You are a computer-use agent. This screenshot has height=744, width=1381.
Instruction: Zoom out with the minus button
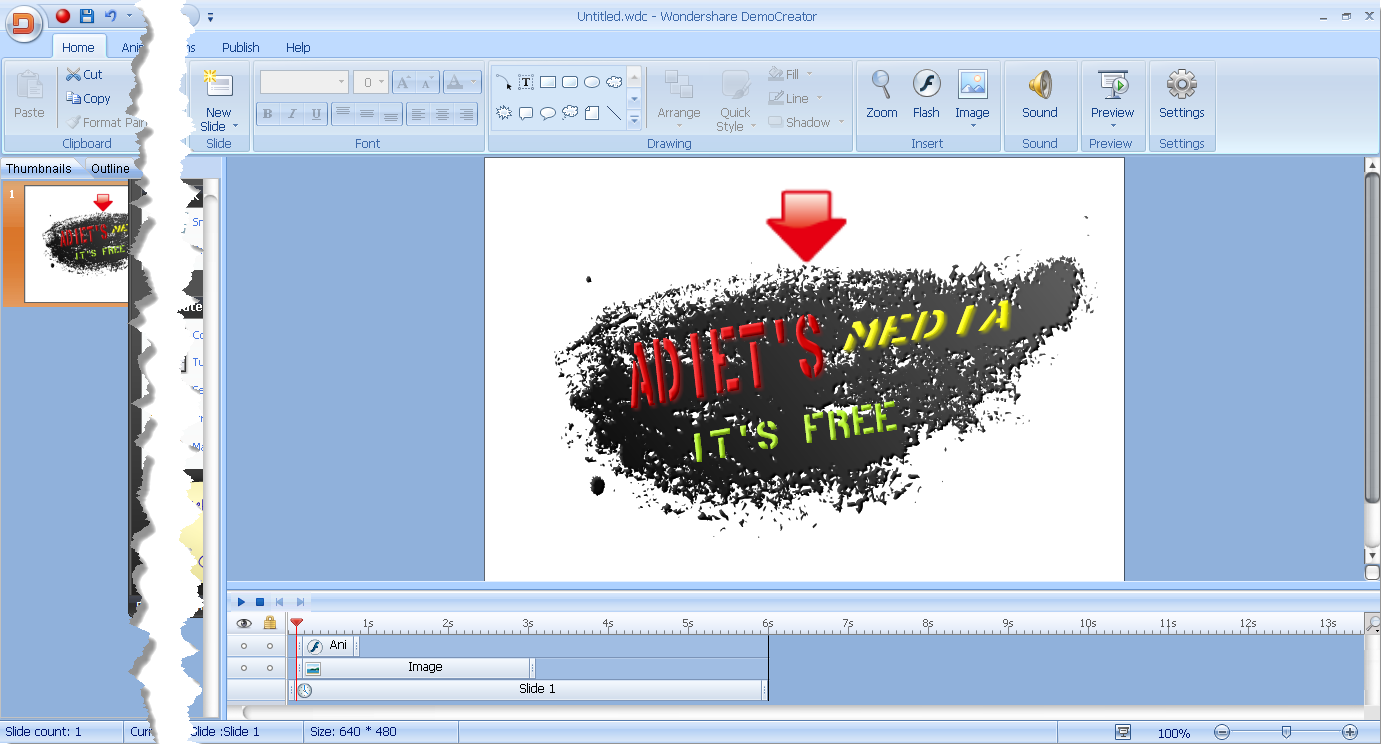coord(1222,732)
